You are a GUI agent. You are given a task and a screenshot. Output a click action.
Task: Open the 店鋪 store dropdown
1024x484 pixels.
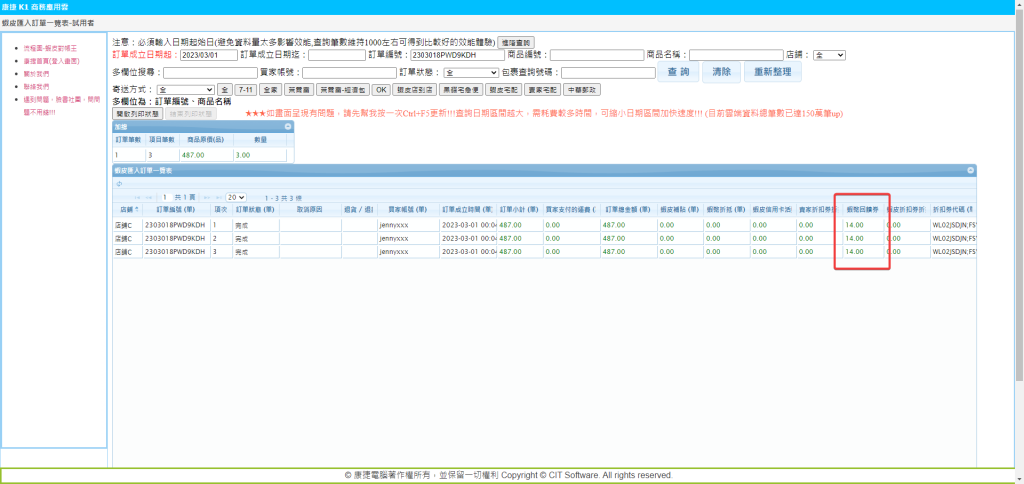[829, 55]
